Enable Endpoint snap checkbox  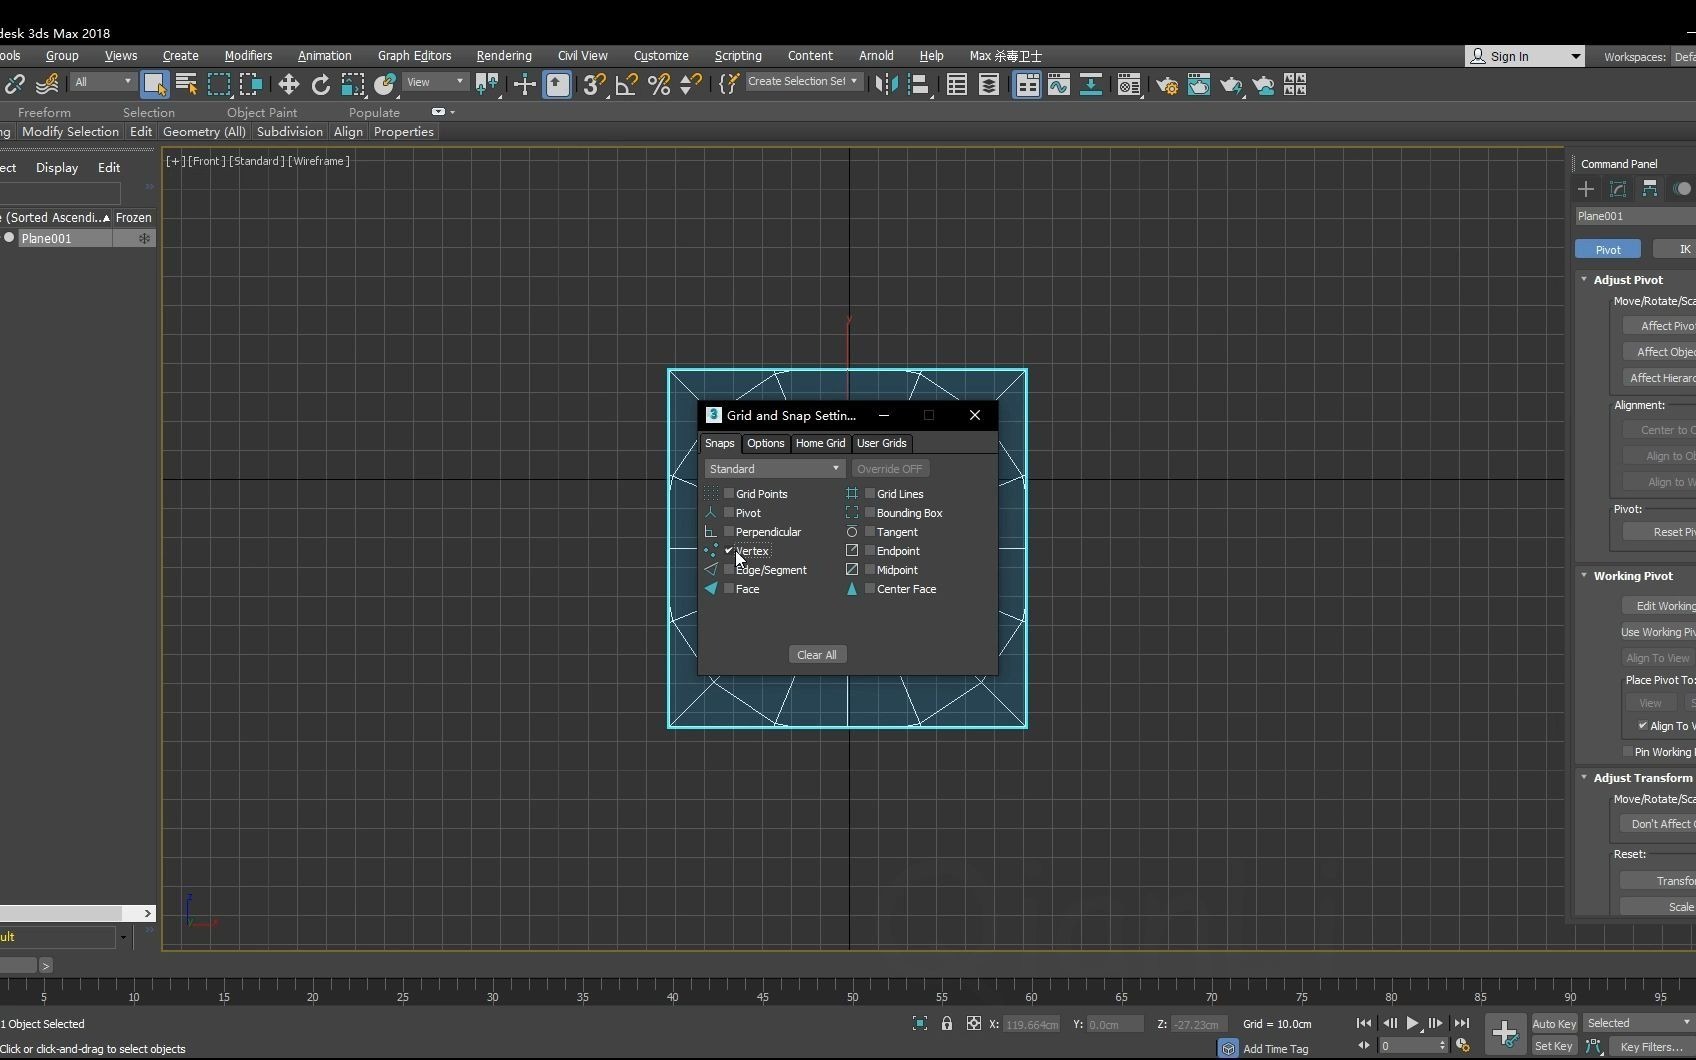click(870, 551)
